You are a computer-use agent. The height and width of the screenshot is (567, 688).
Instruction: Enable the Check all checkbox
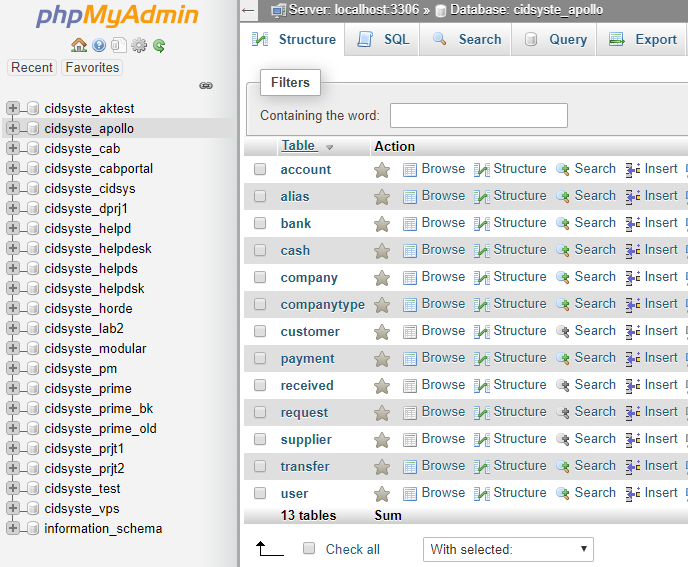pos(309,549)
